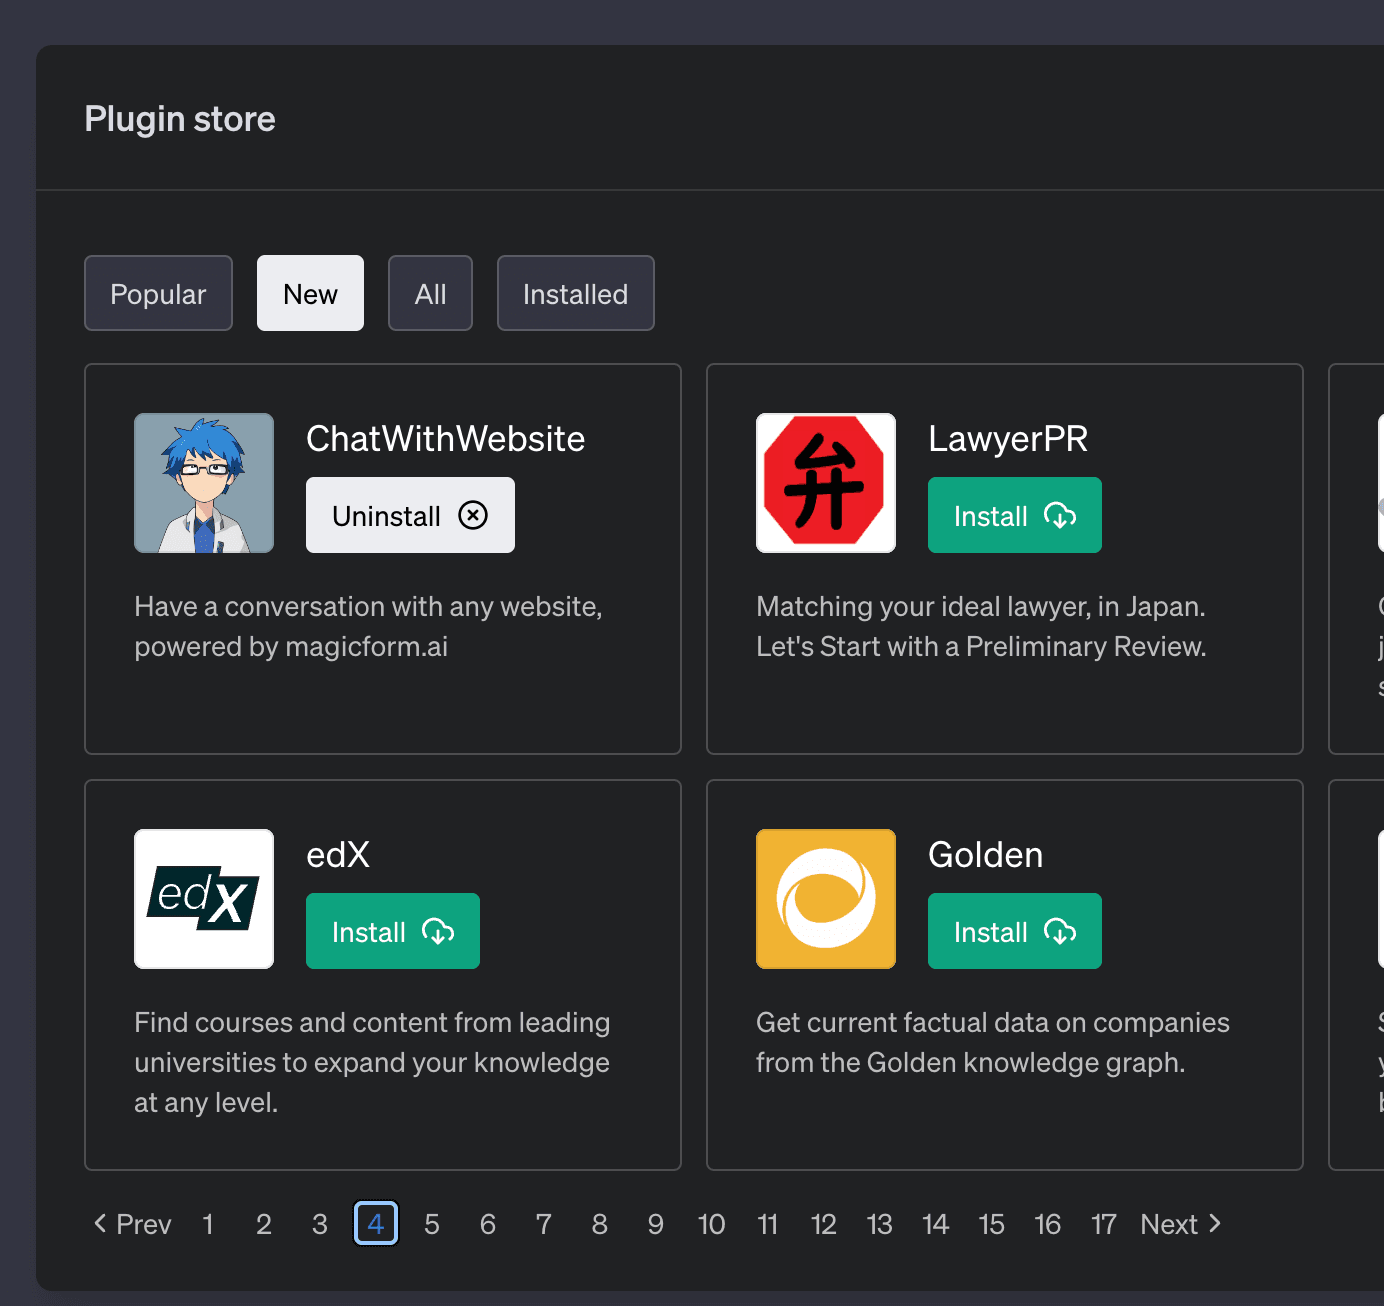This screenshot has width=1384, height=1306.
Task: Show the Installed plugins tab
Action: [575, 293]
